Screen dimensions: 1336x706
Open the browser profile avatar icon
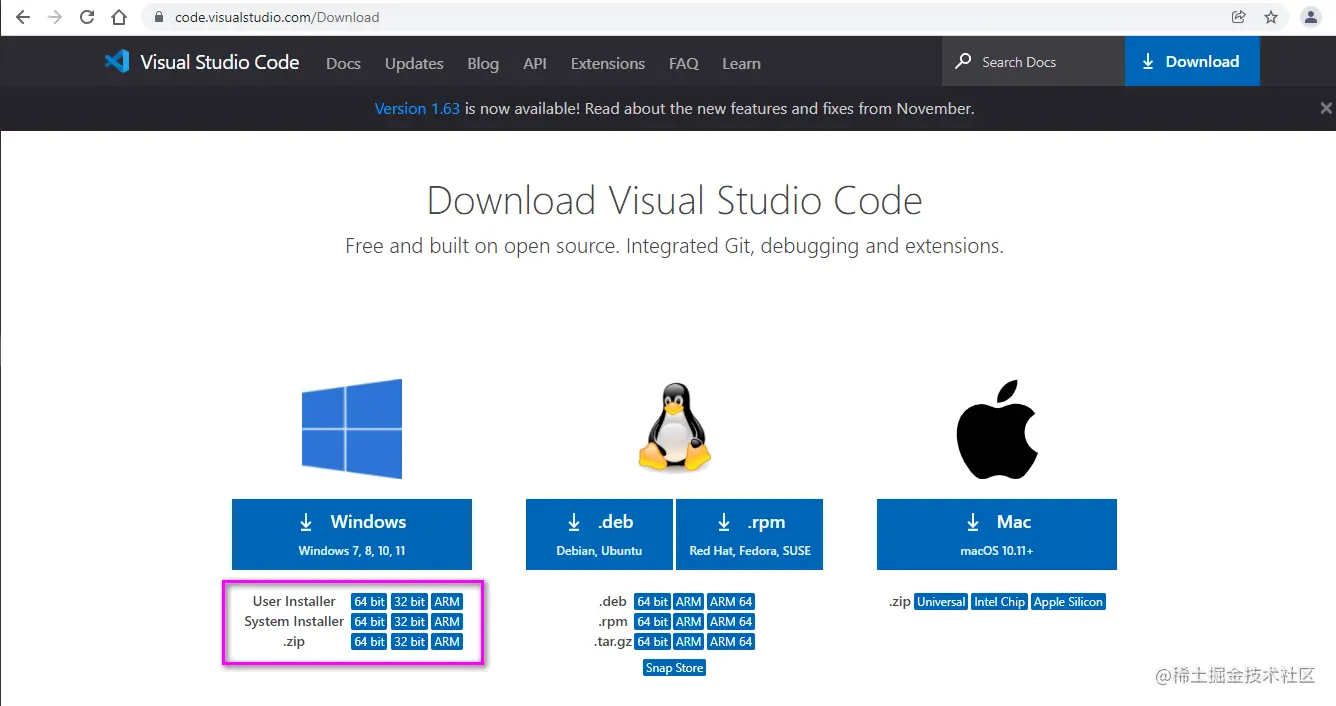coord(1310,17)
